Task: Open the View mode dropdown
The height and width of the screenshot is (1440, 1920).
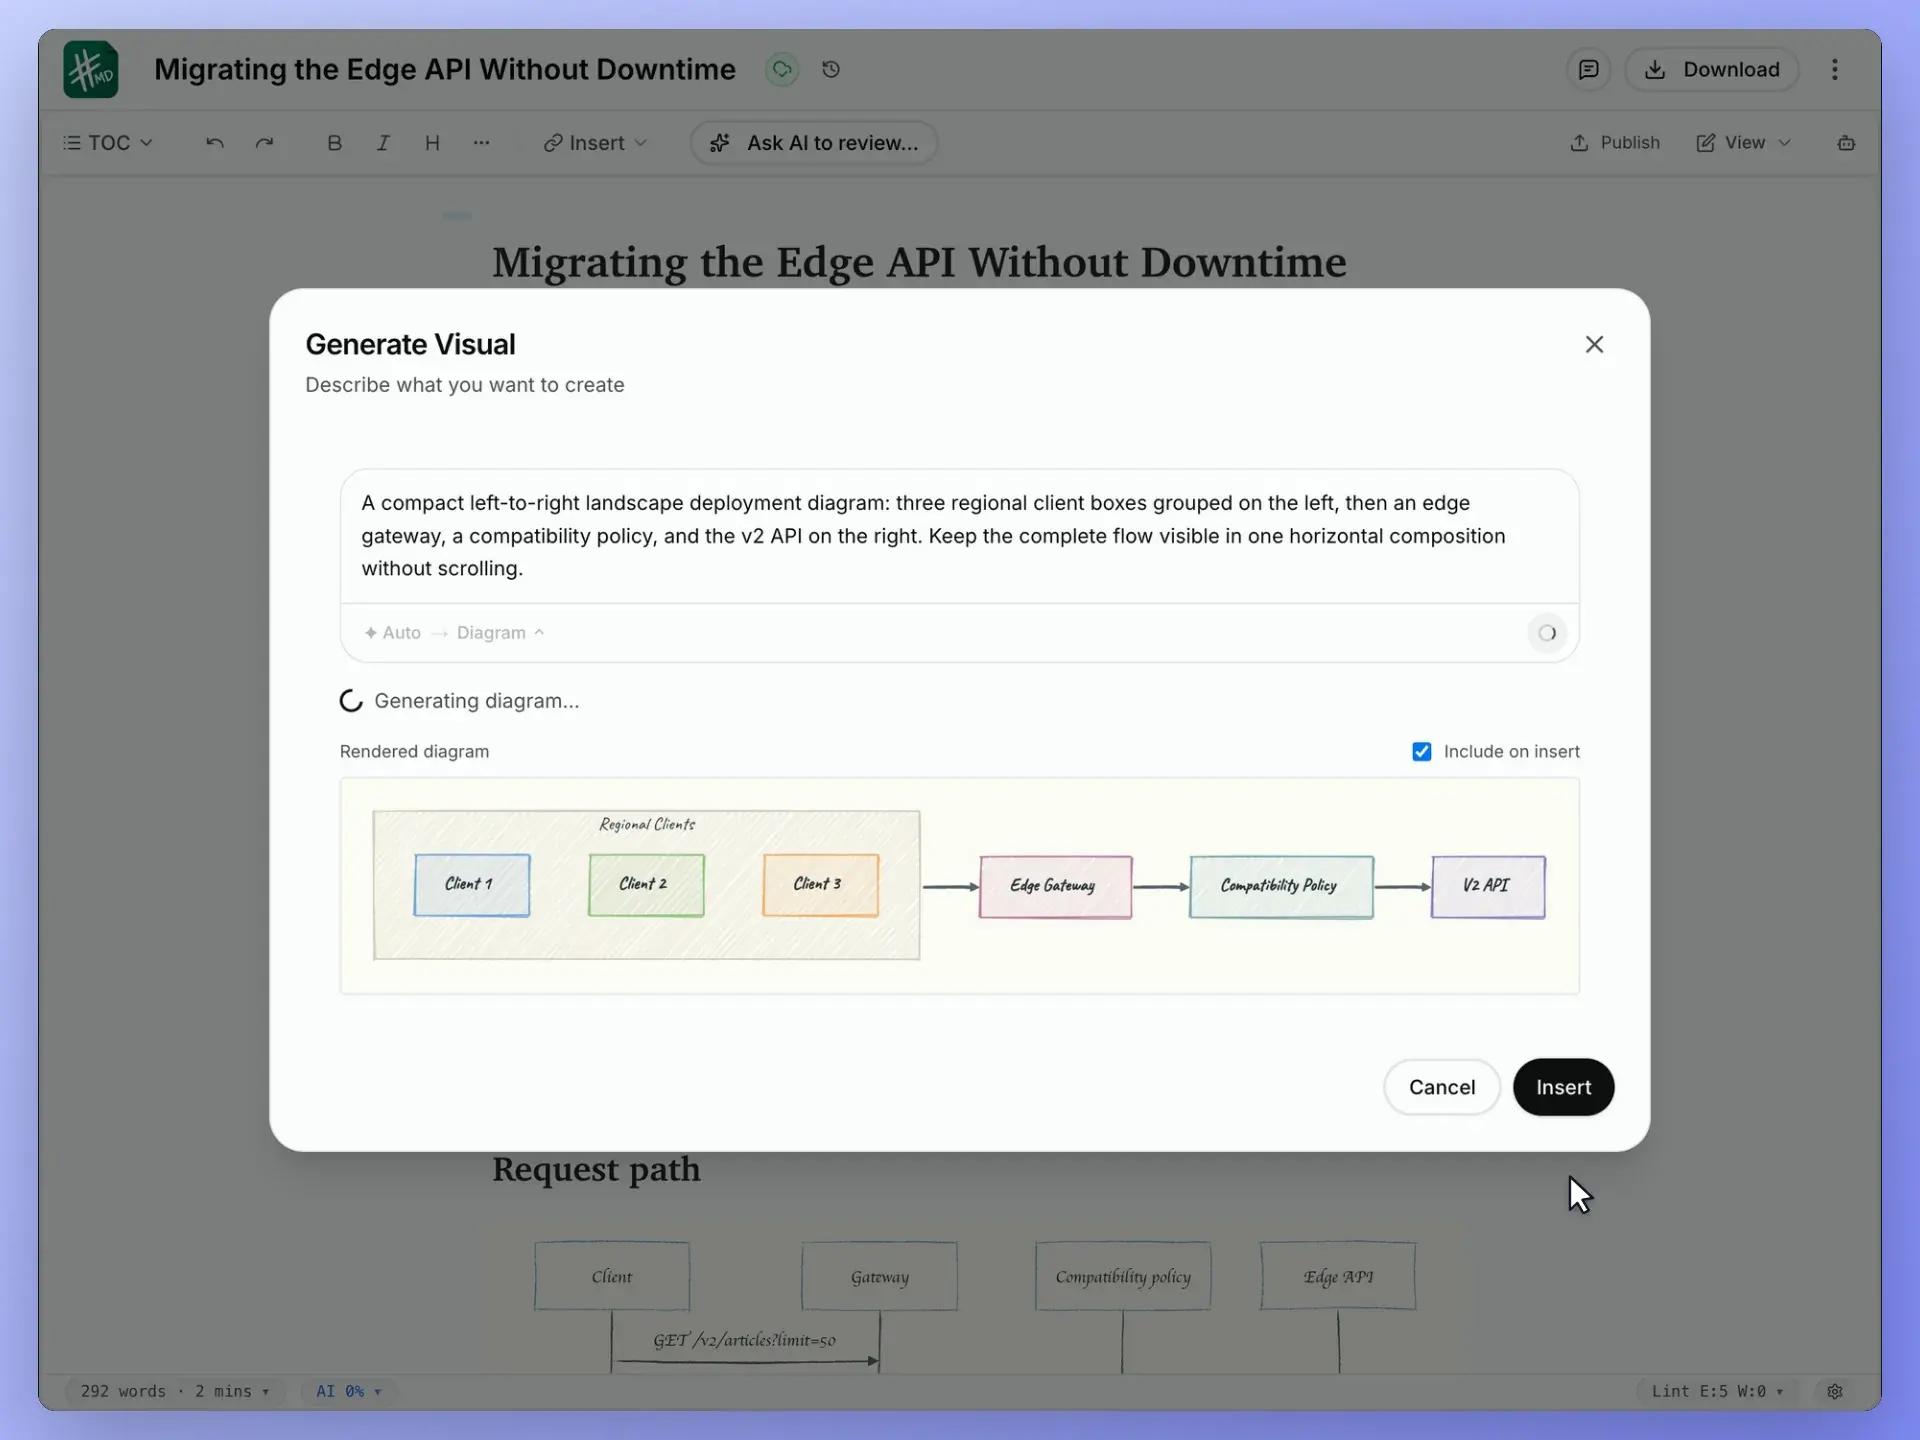Action: [1743, 143]
